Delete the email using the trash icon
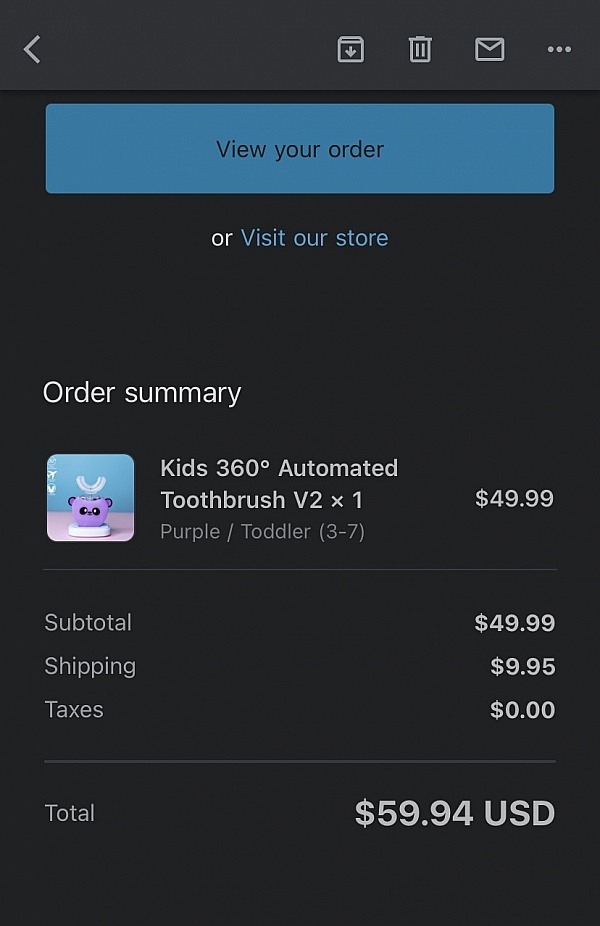 click(420, 49)
